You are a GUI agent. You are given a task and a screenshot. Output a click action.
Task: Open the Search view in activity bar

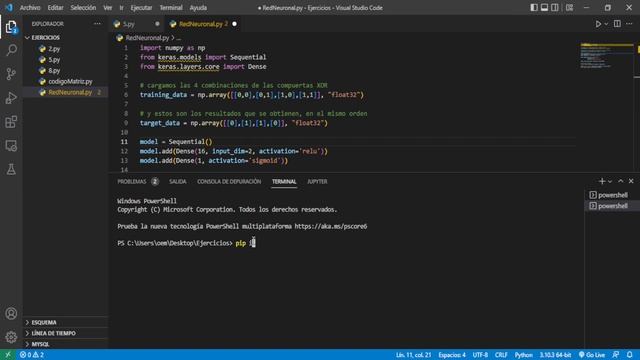coord(11,51)
